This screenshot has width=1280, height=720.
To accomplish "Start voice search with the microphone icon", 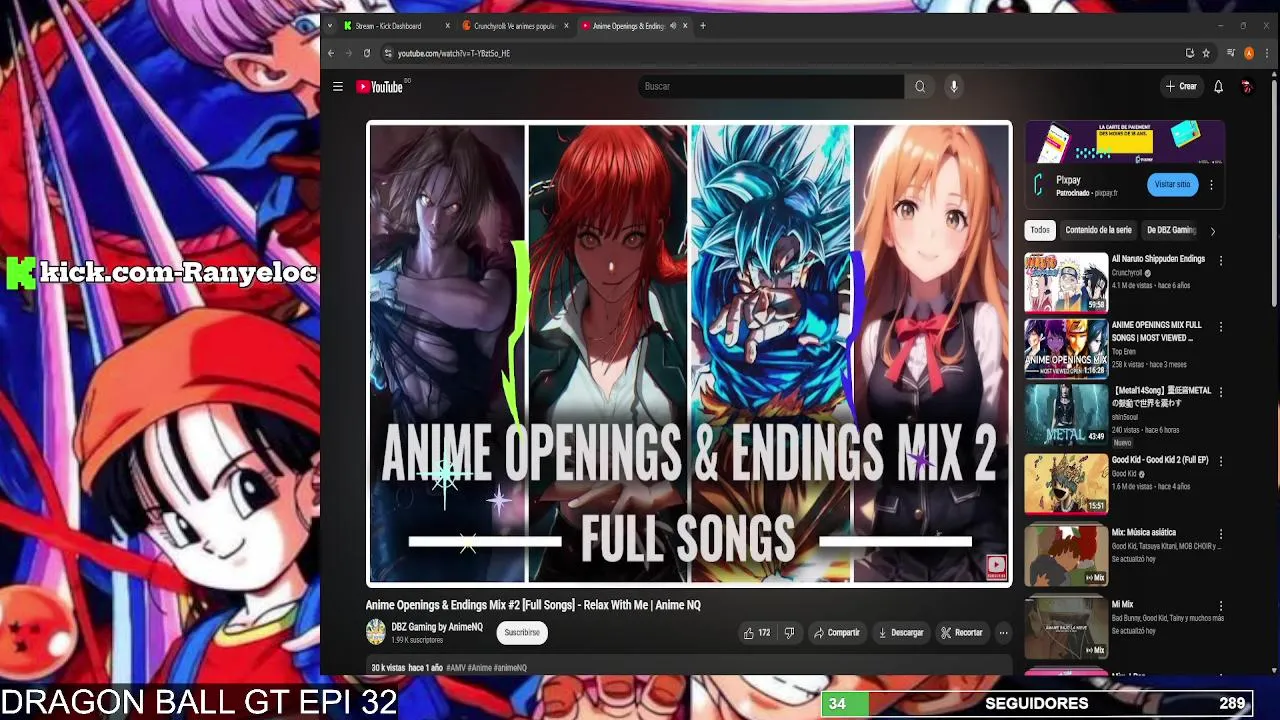I will pos(954,87).
